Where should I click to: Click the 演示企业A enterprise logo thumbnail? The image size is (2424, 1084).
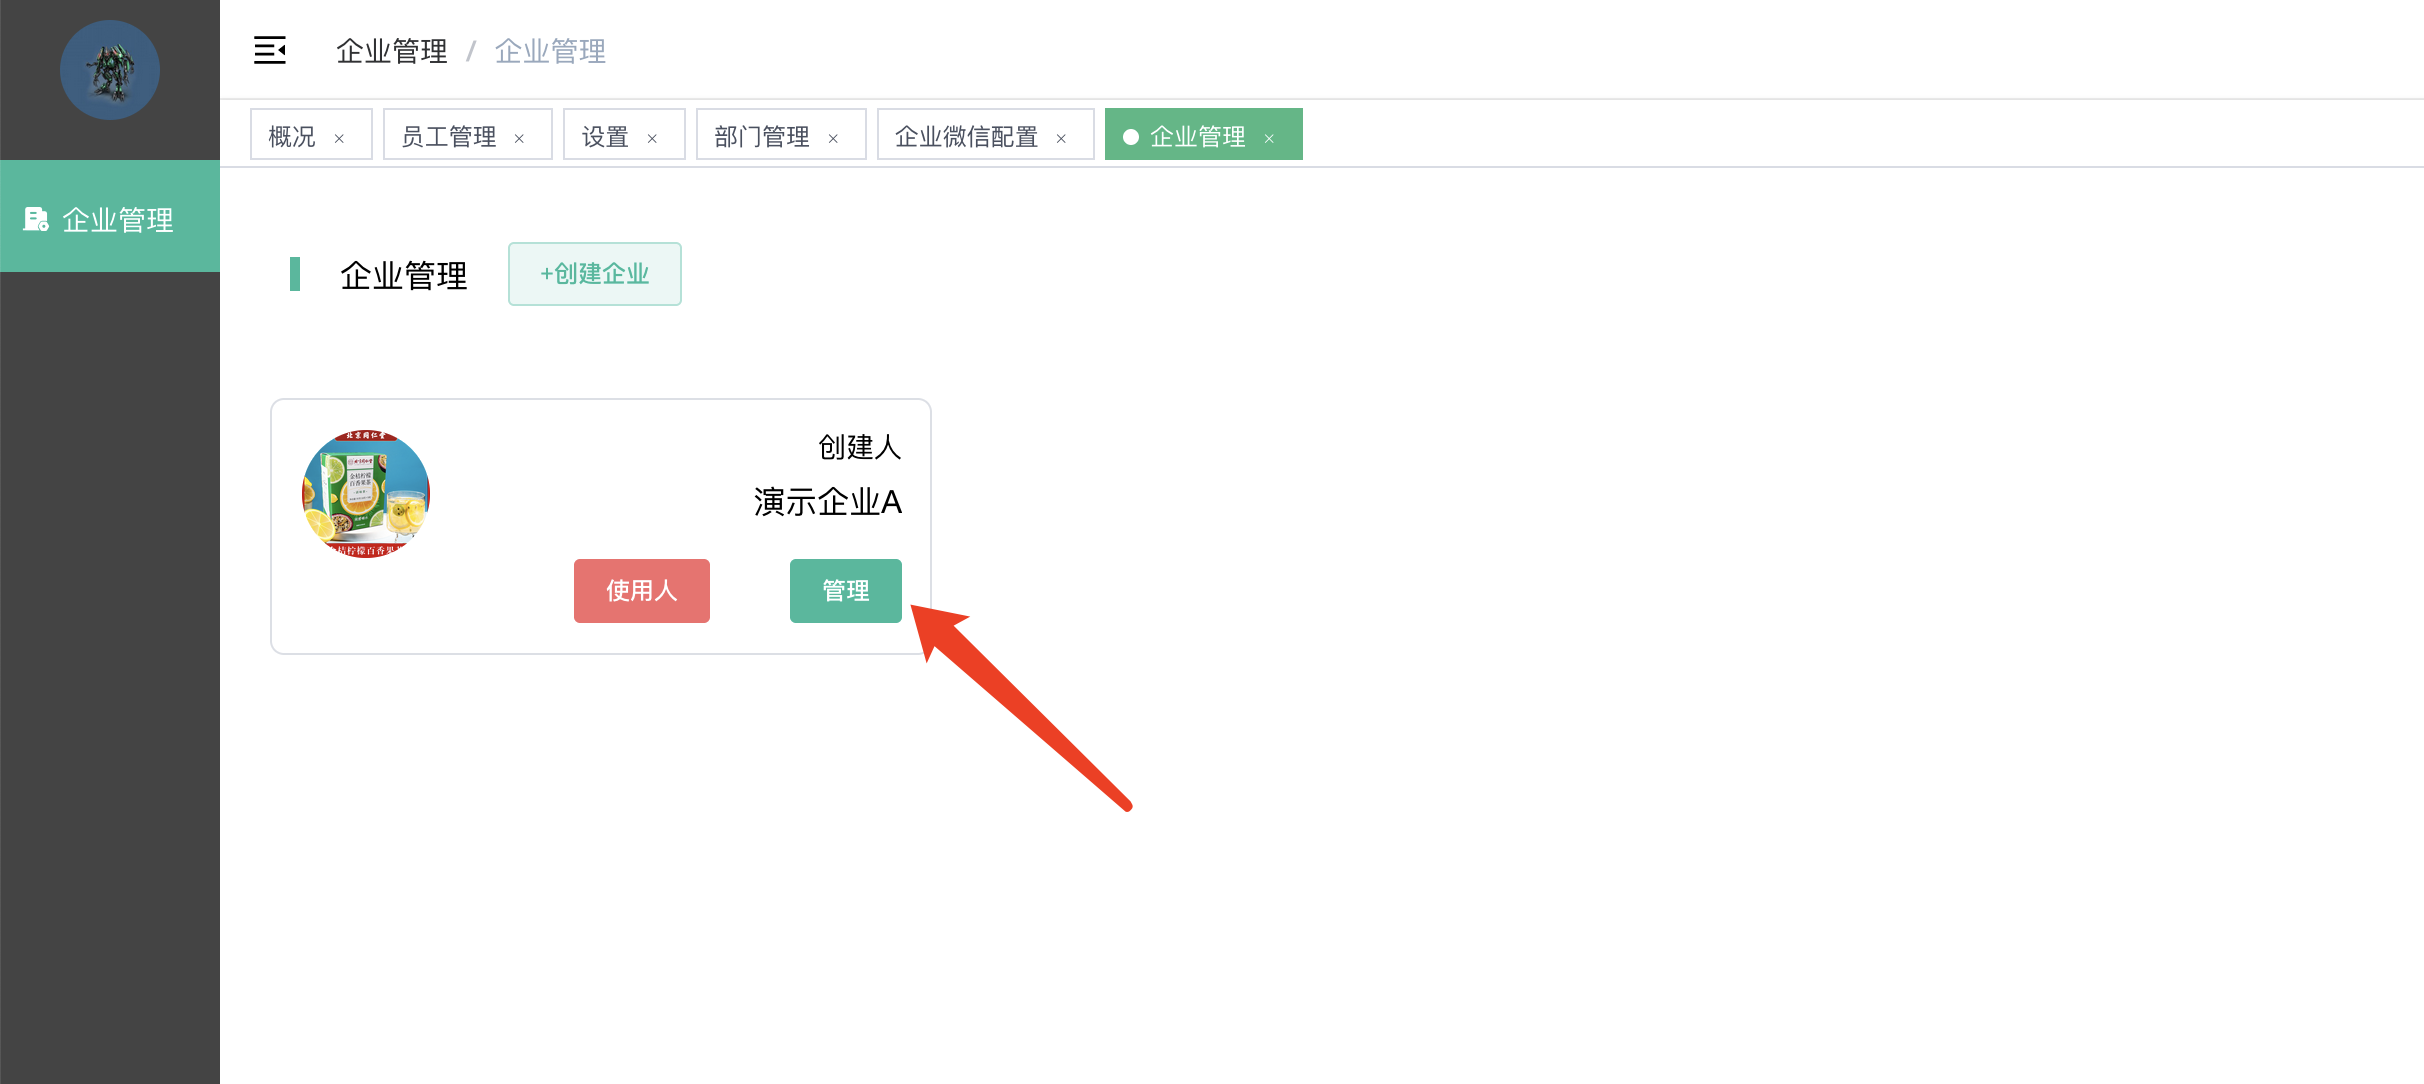click(x=366, y=494)
